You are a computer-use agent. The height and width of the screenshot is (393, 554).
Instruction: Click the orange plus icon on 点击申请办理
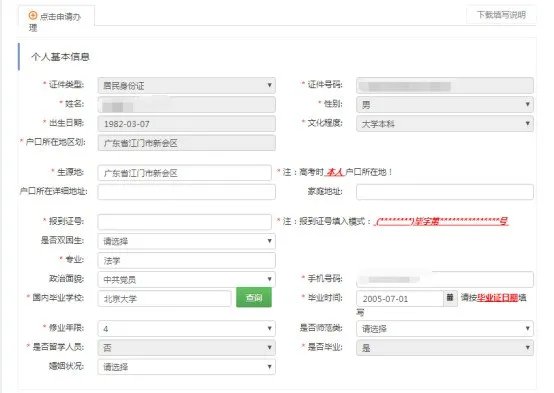pyautogui.click(x=33, y=15)
